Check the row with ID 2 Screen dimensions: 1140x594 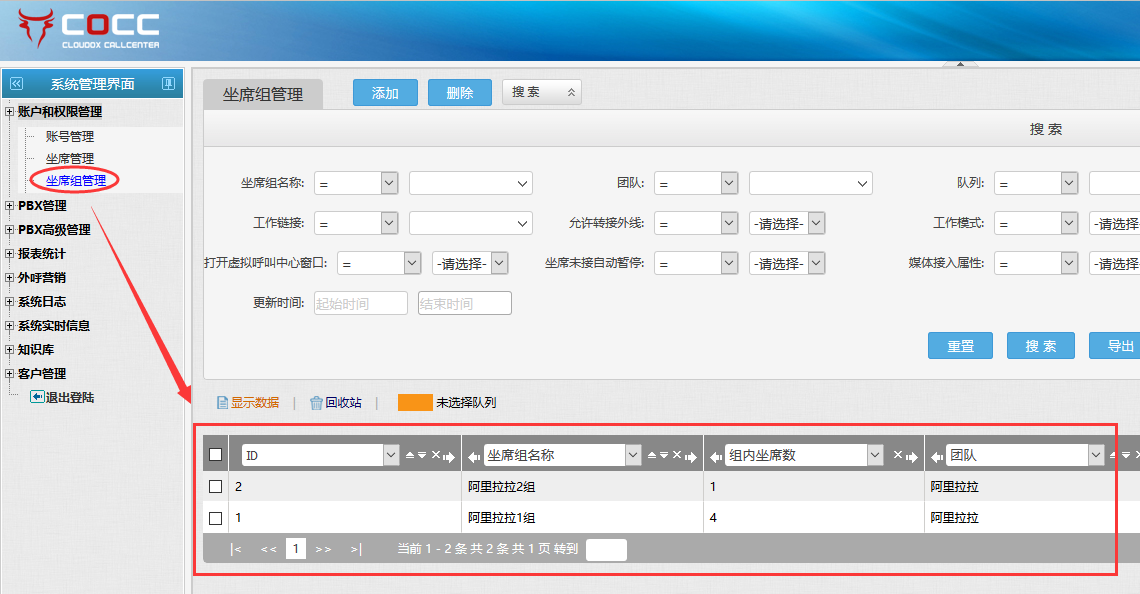pyautogui.click(x=215, y=487)
